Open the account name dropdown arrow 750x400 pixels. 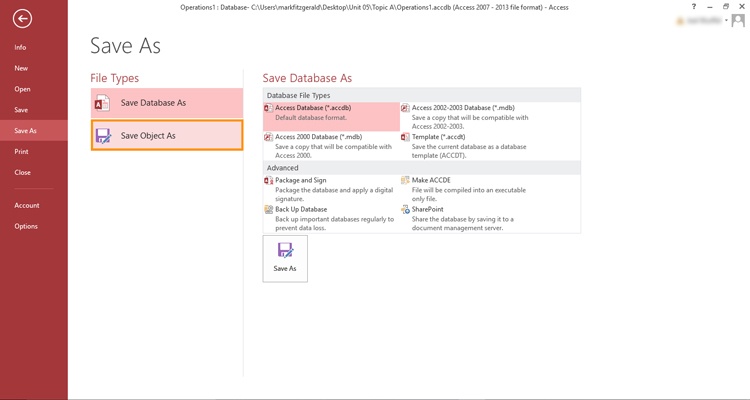[726, 20]
